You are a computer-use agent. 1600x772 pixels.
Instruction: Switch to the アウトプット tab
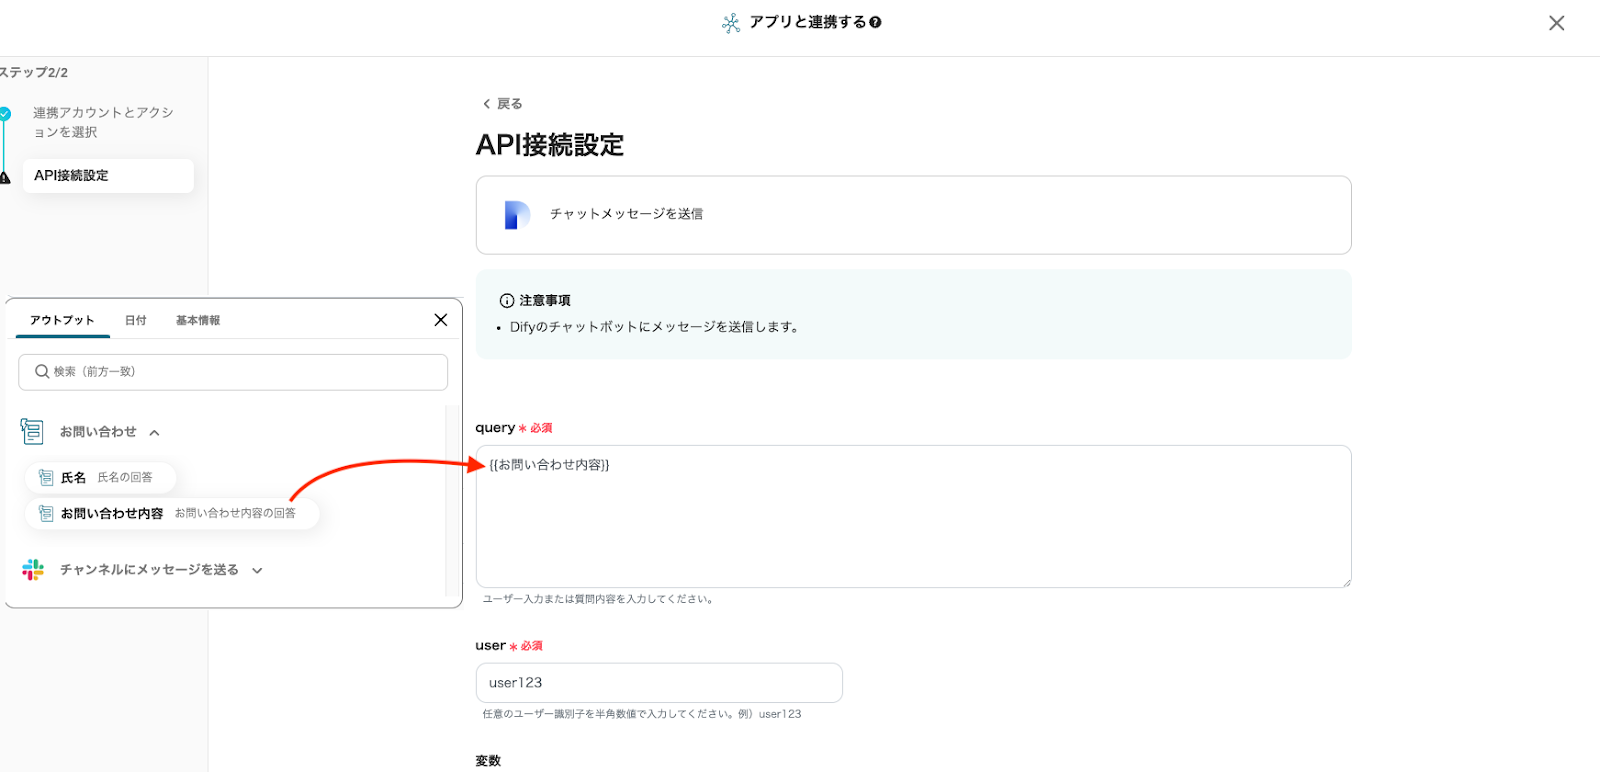tap(62, 320)
